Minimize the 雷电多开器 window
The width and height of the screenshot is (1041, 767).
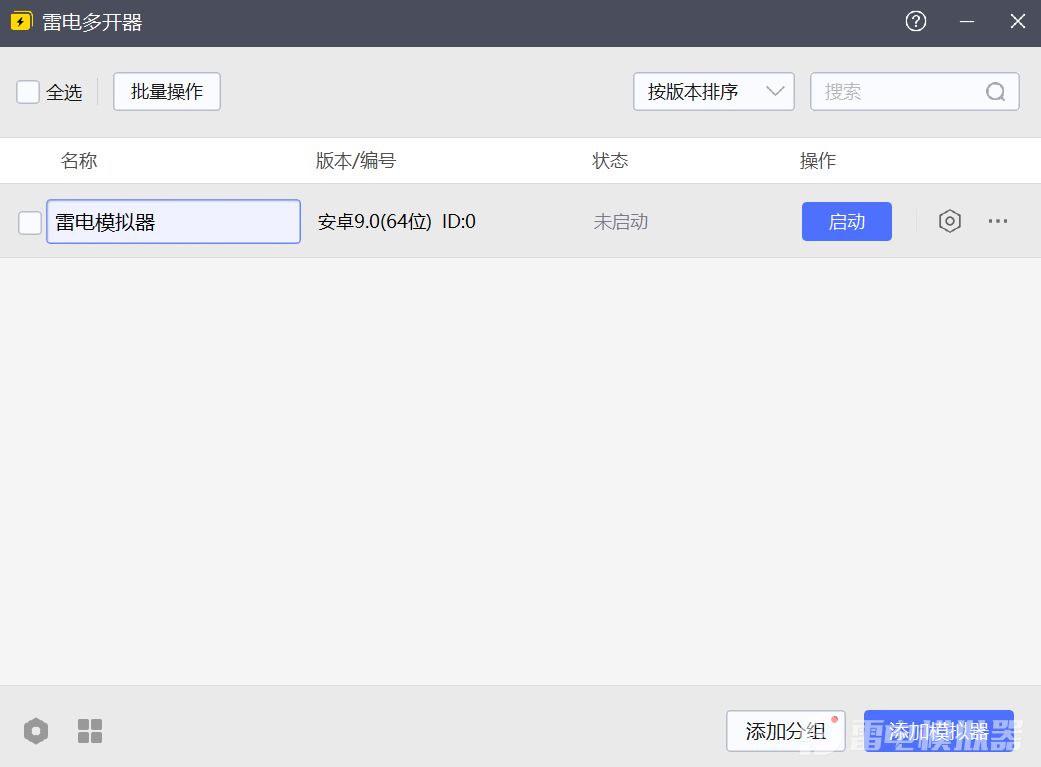tap(966, 22)
